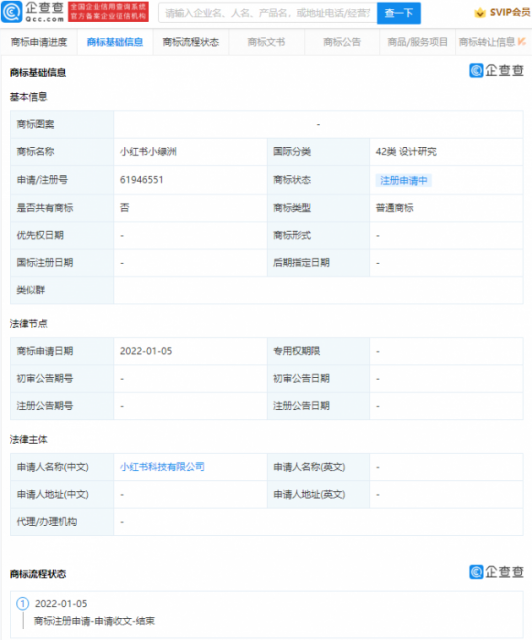
Task: Go to the 商标公告 tab
Action: 342,42
